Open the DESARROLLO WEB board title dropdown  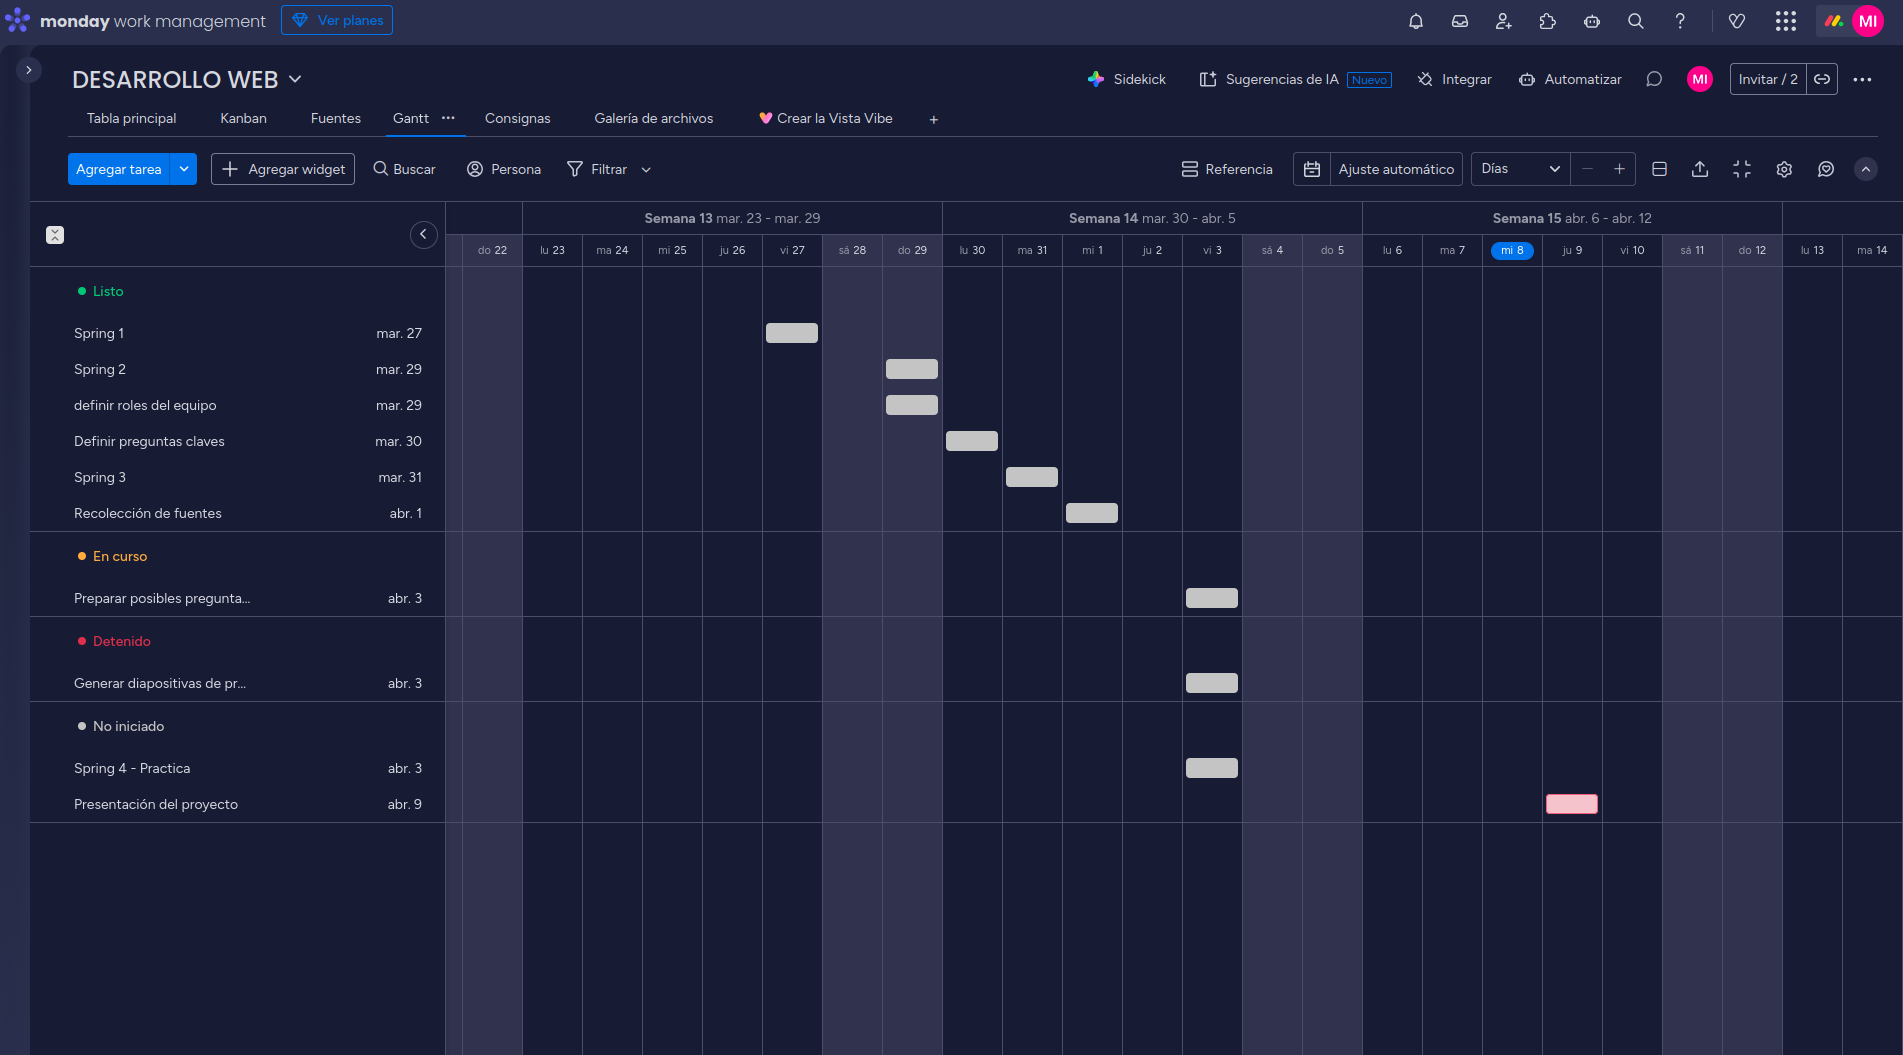click(295, 79)
